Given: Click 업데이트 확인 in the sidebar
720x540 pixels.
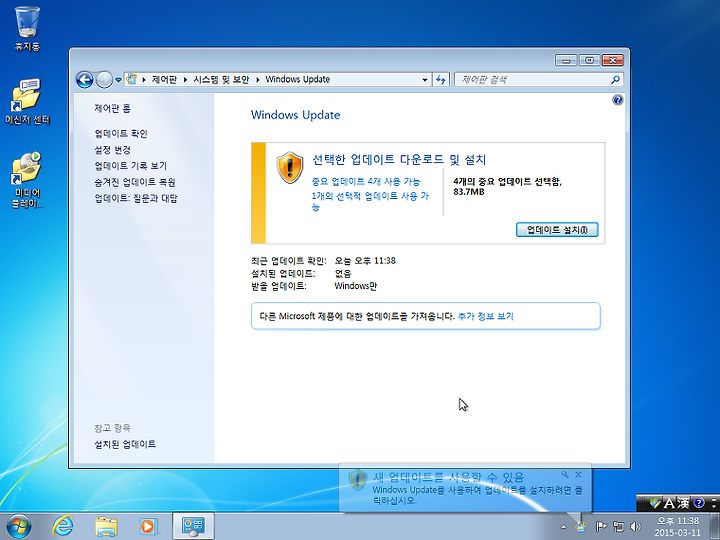Looking at the screenshot, I should point(121,134).
